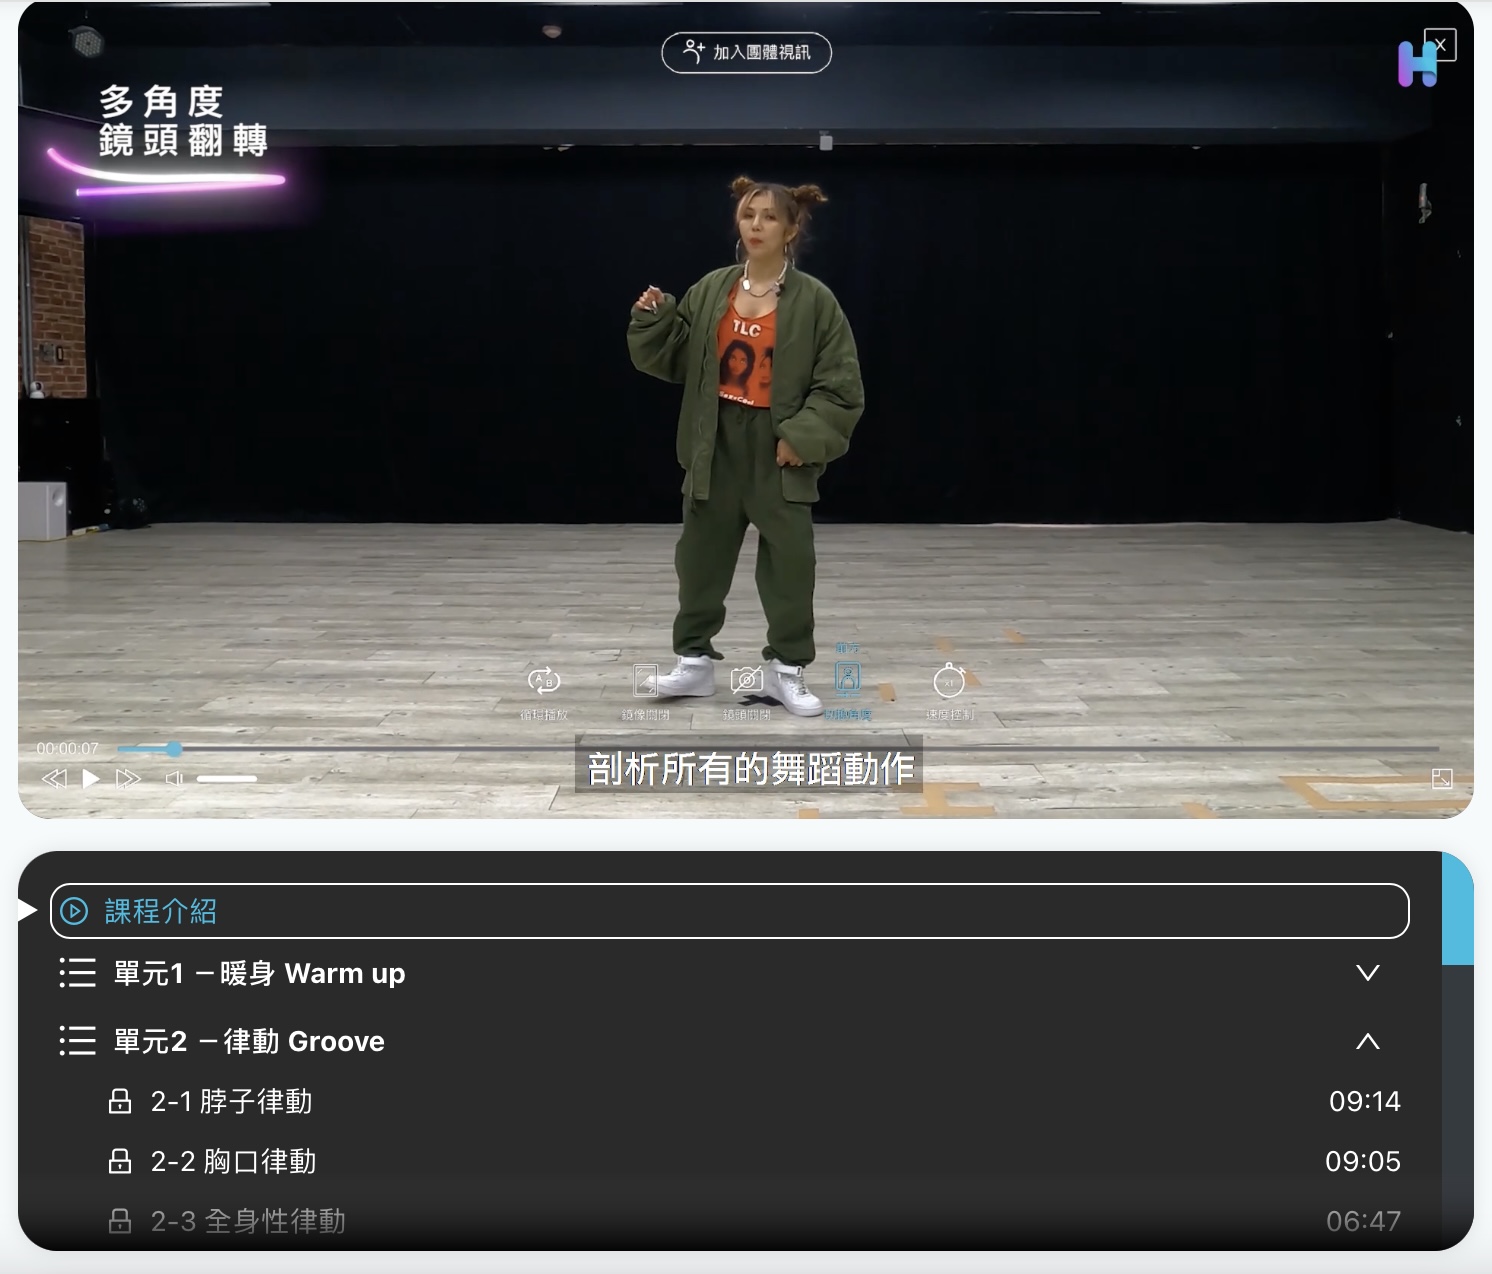The image size is (1492, 1274).
Task: Close the video player window
Action: coord(1440,44)
